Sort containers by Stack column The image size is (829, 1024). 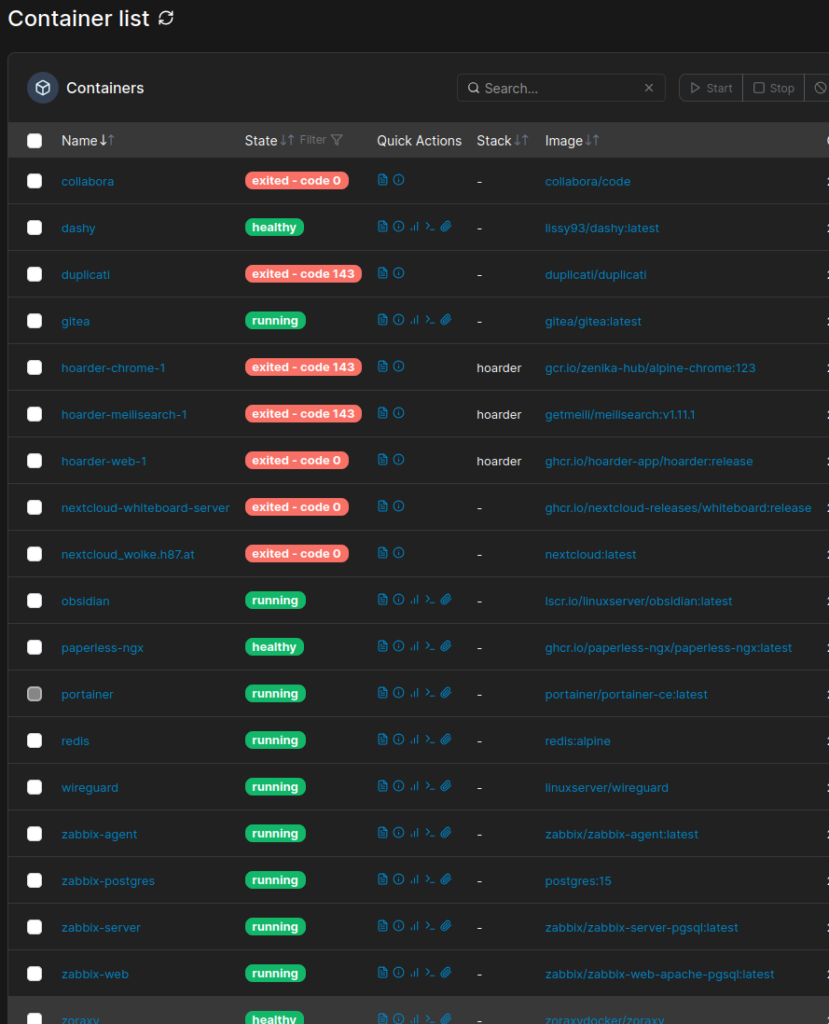pyautogui.click(x=502, y=140)
